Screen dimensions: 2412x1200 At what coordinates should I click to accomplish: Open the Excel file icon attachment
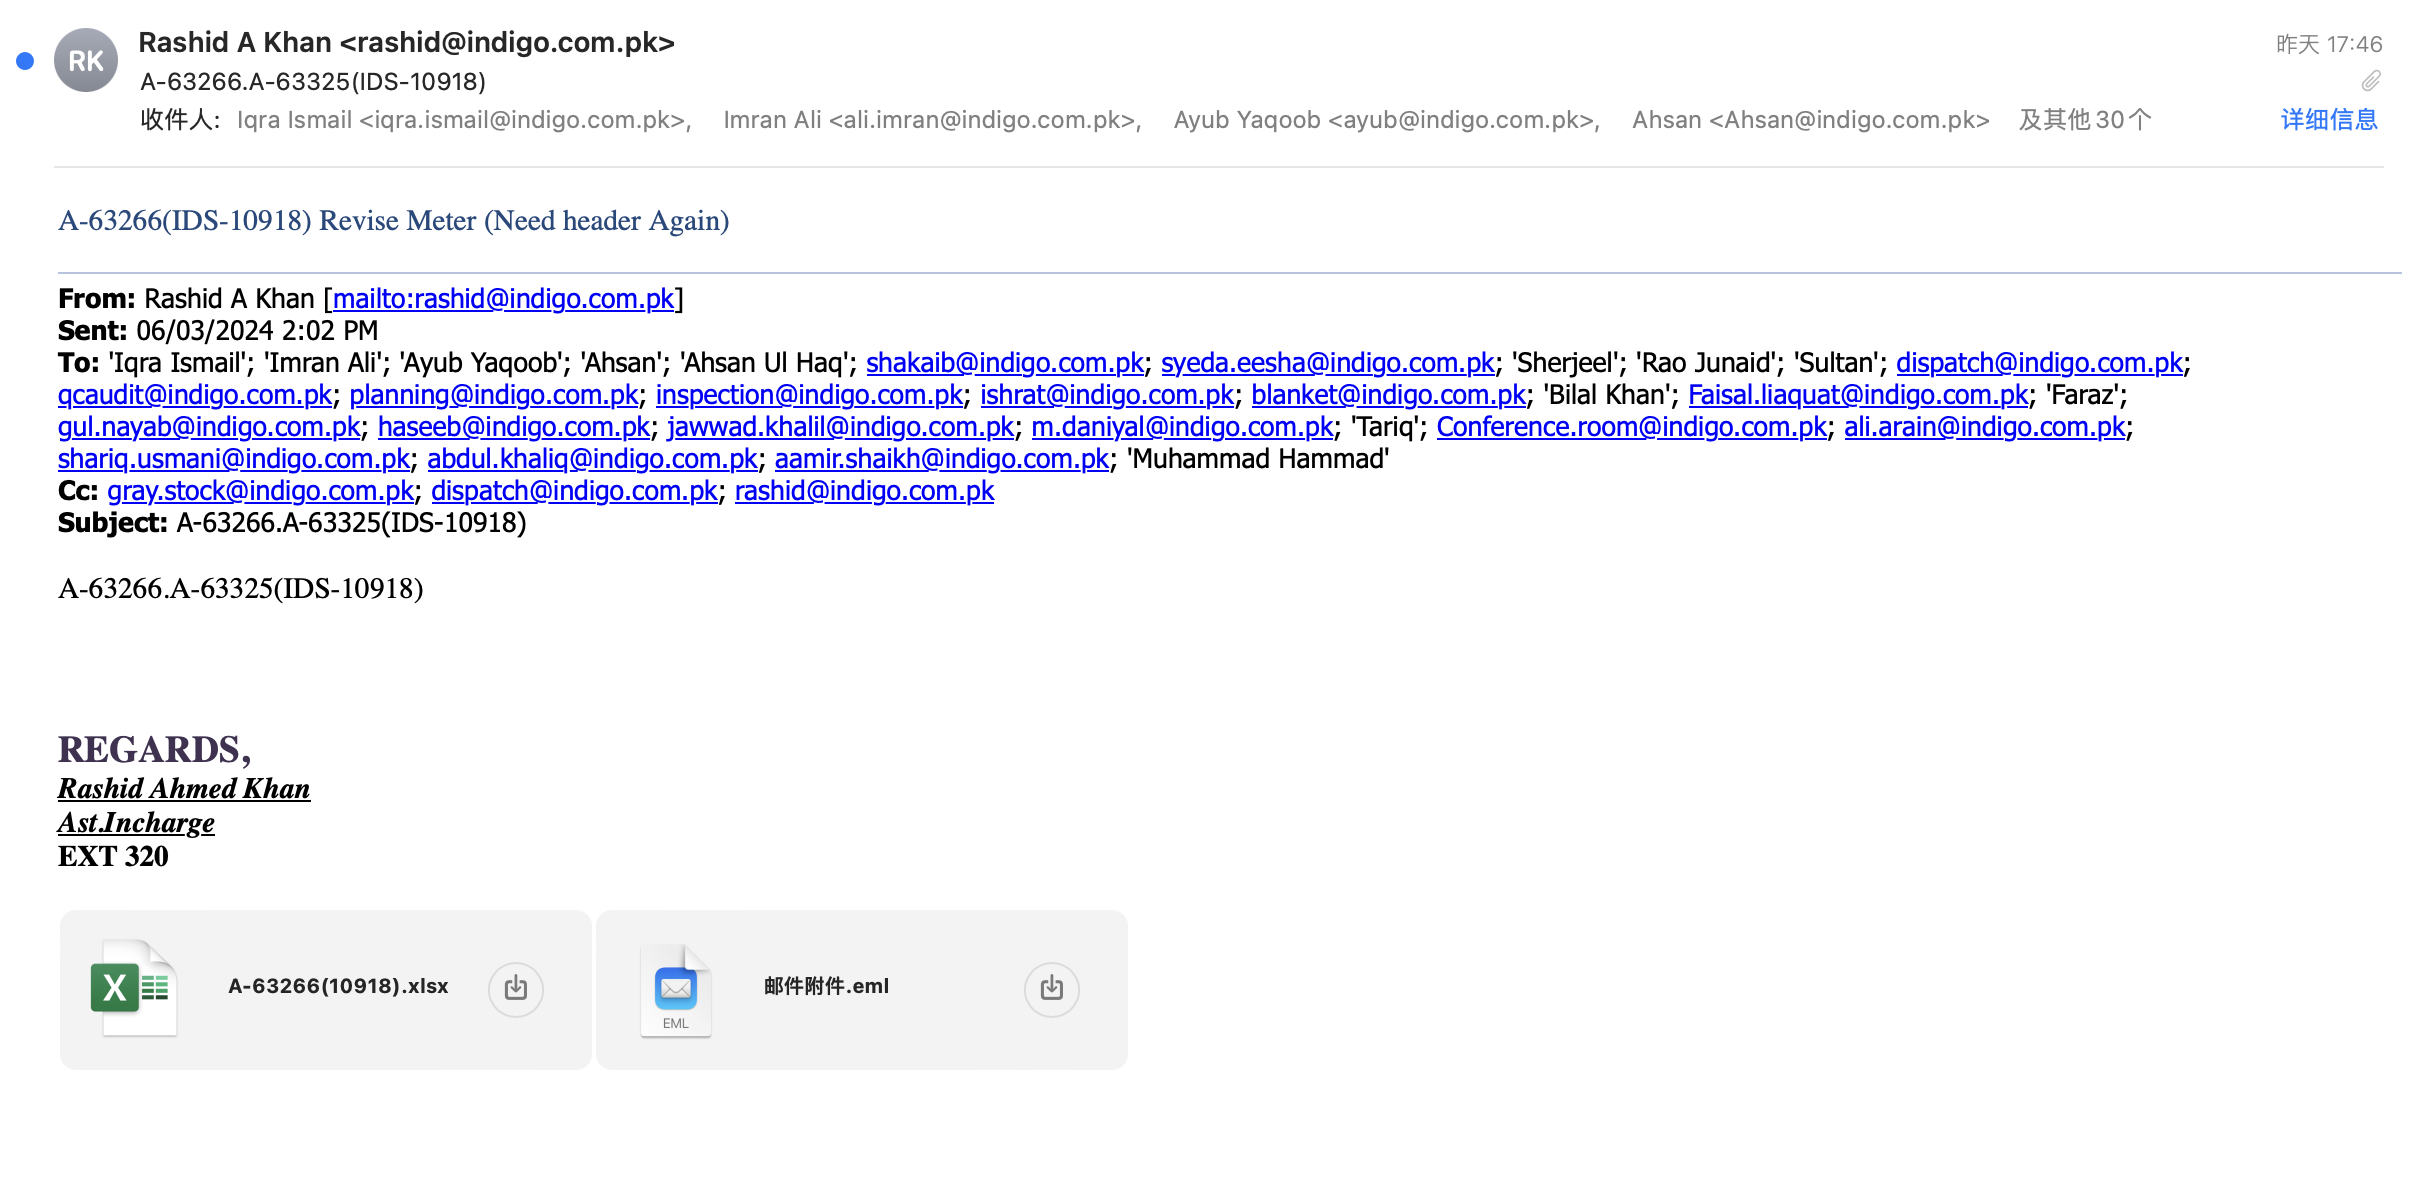133,988
